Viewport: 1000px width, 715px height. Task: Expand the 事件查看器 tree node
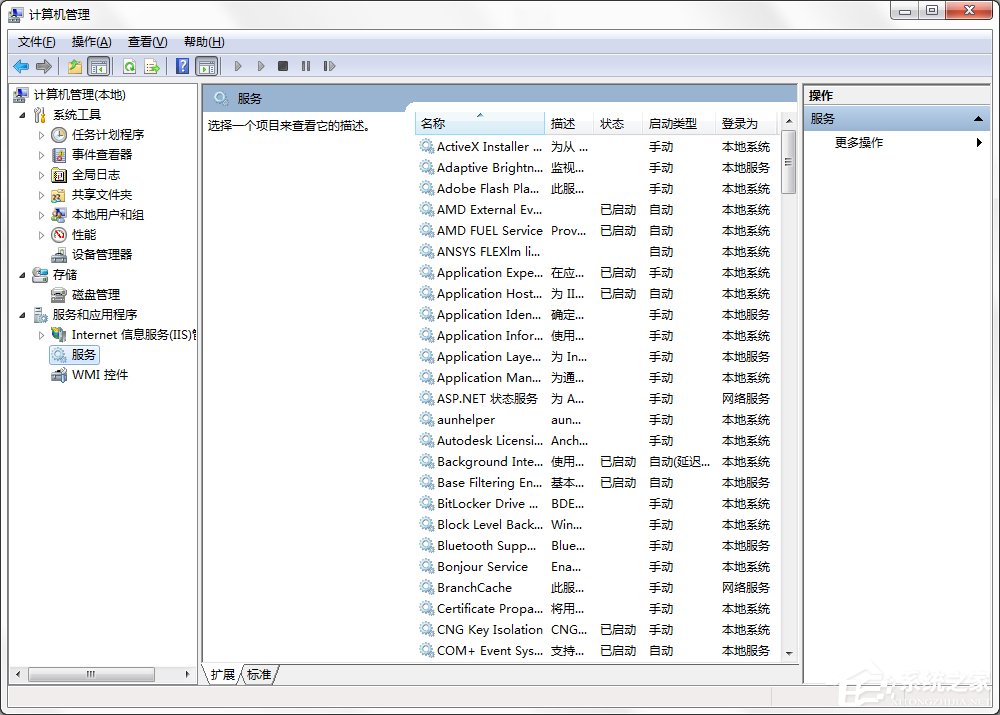coord(40,154)
